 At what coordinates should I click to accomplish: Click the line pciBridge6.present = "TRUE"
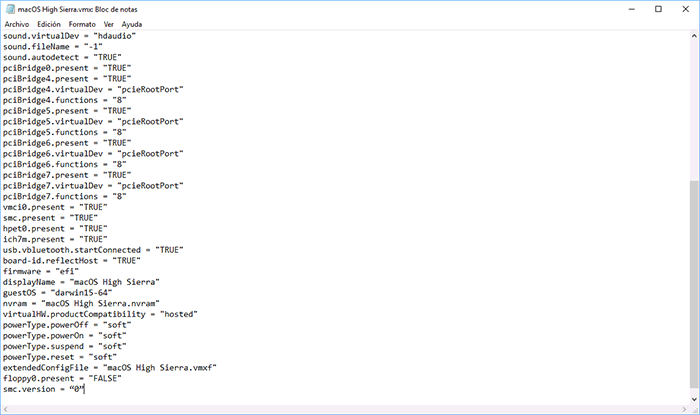coord(67,143)
